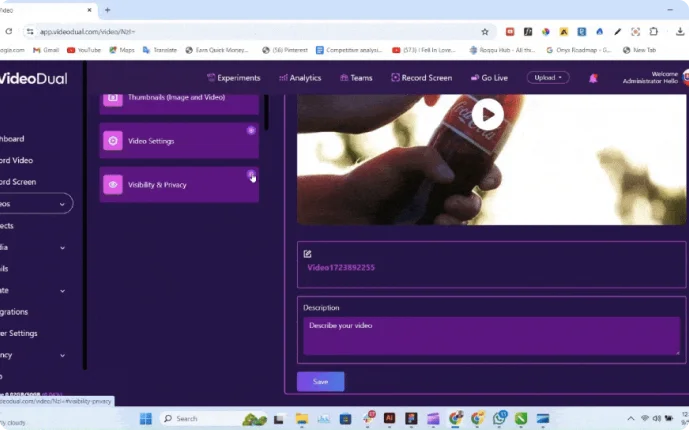The height and width of the screenshot is (430, 689).
Task: Open the Teams page
Action: point(356,78)
